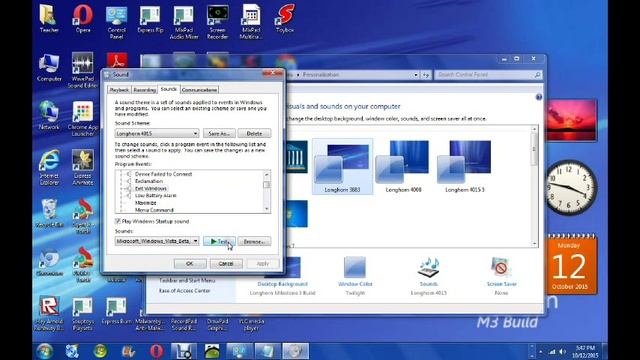Click the Program Events list scroll-down arrow

pos(267,209)
